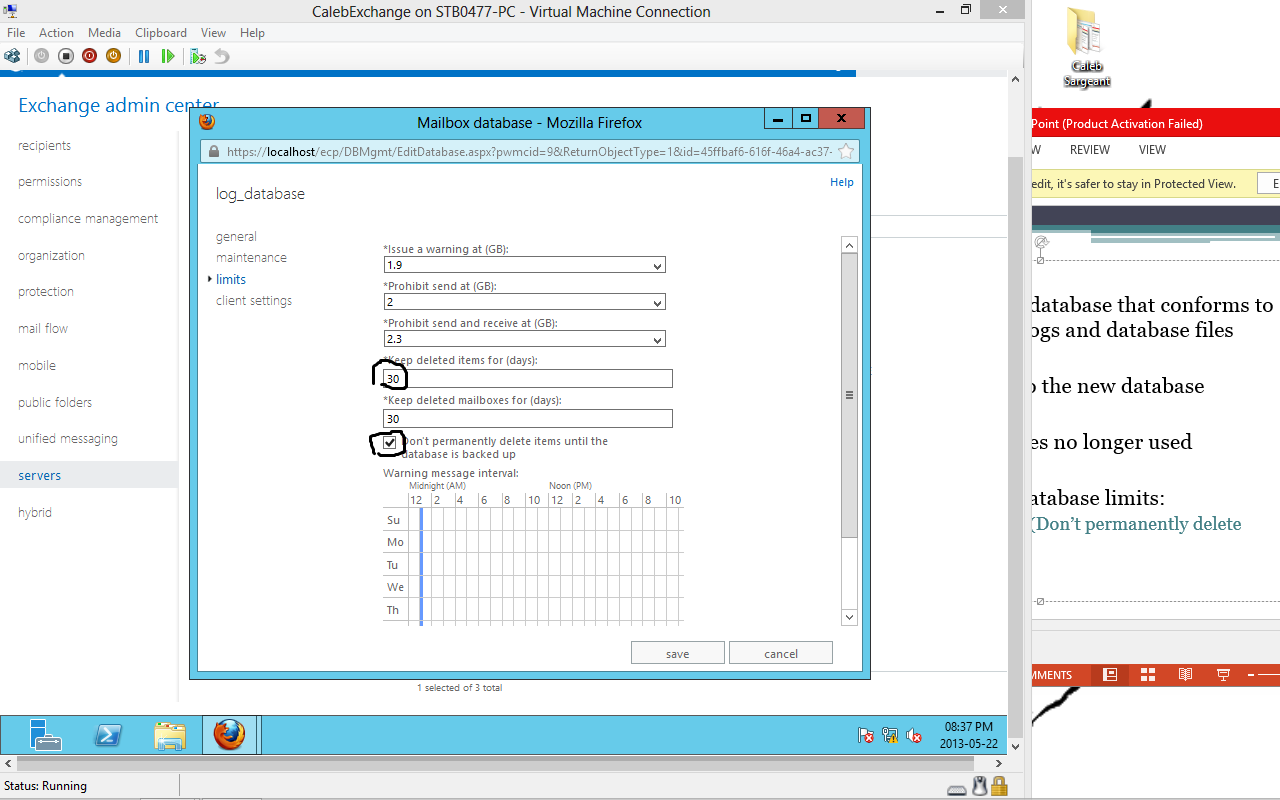
Task: Click the greyed-out Start VM icon
Action: point(41,56)
